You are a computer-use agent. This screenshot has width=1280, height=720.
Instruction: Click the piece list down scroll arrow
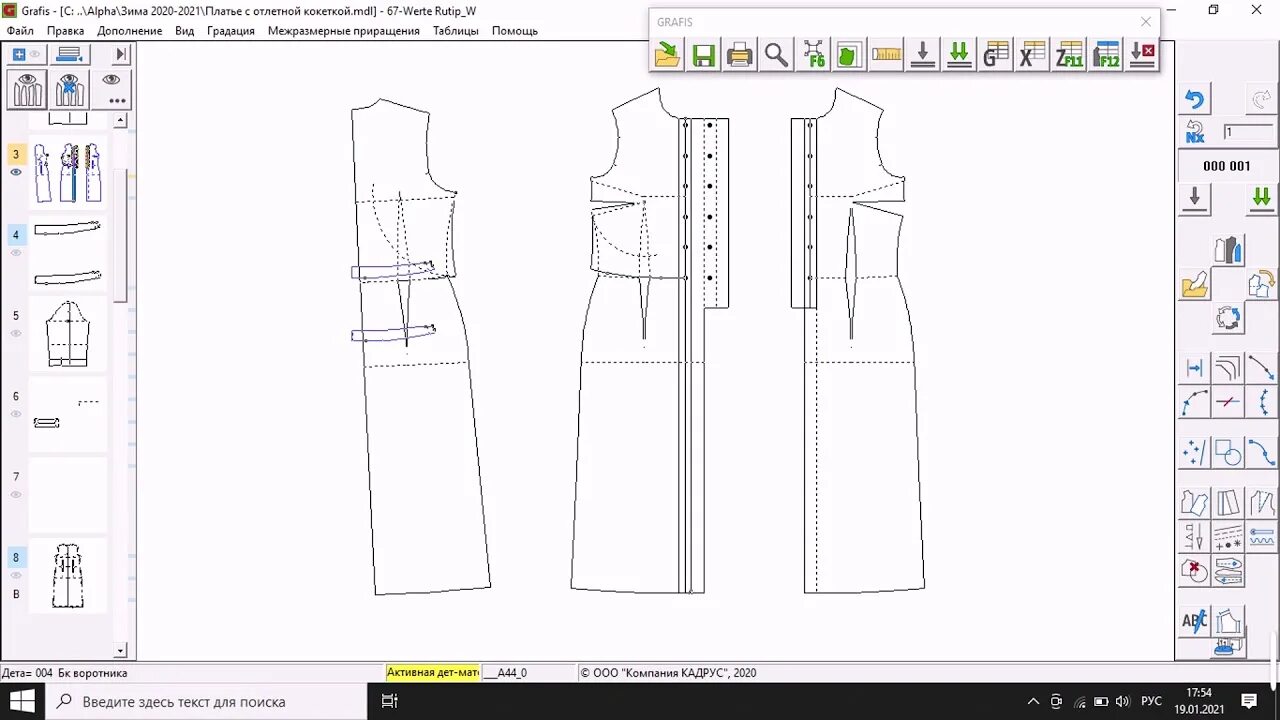tap(121, 651)
